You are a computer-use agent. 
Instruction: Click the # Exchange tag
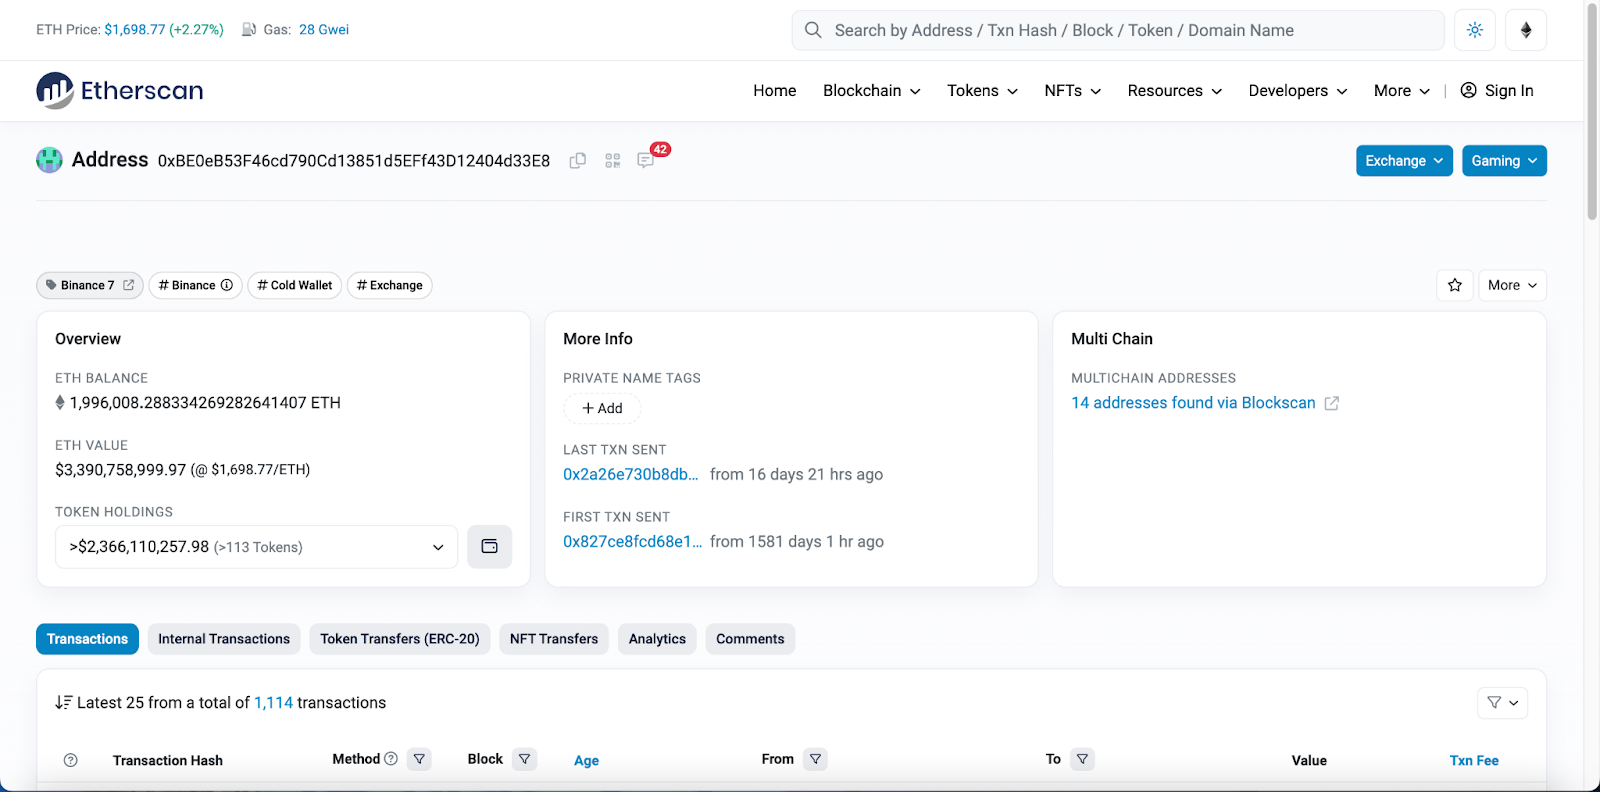coord(390,285)
